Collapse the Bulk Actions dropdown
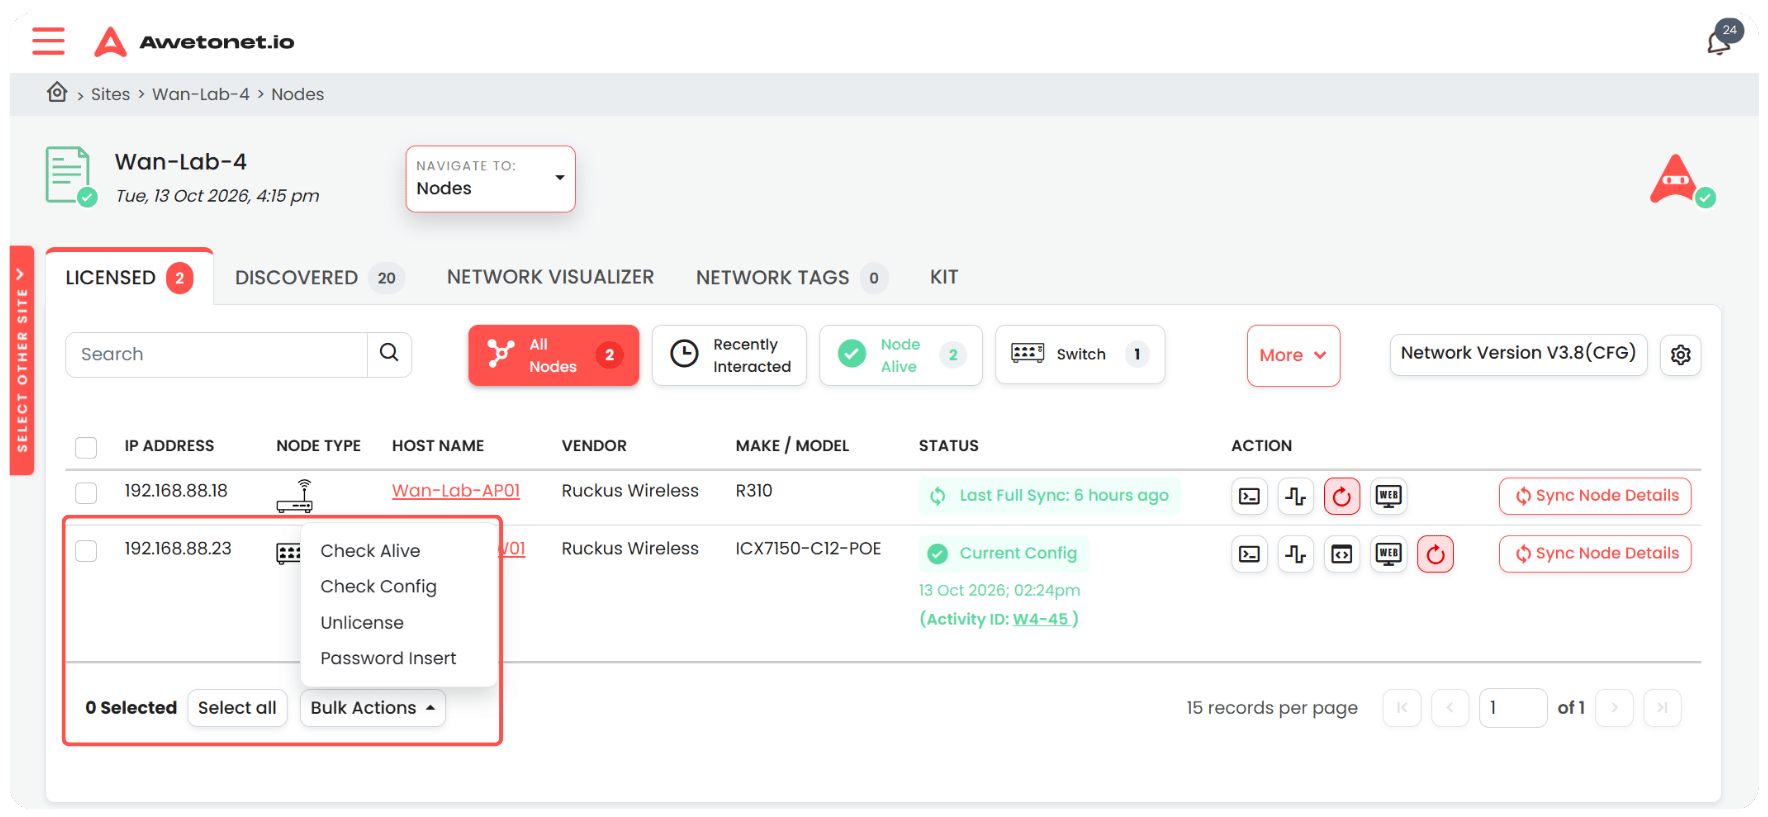 [372, 708]
